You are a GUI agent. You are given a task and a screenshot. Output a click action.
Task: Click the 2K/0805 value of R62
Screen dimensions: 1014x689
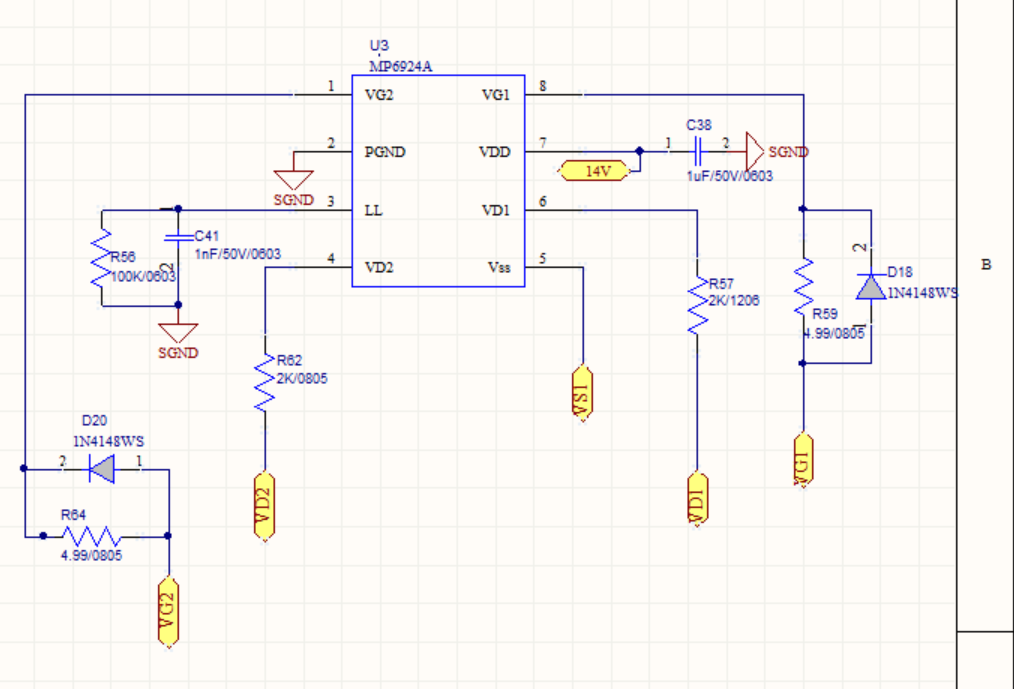pyautogui.click(x=302, y=378)
